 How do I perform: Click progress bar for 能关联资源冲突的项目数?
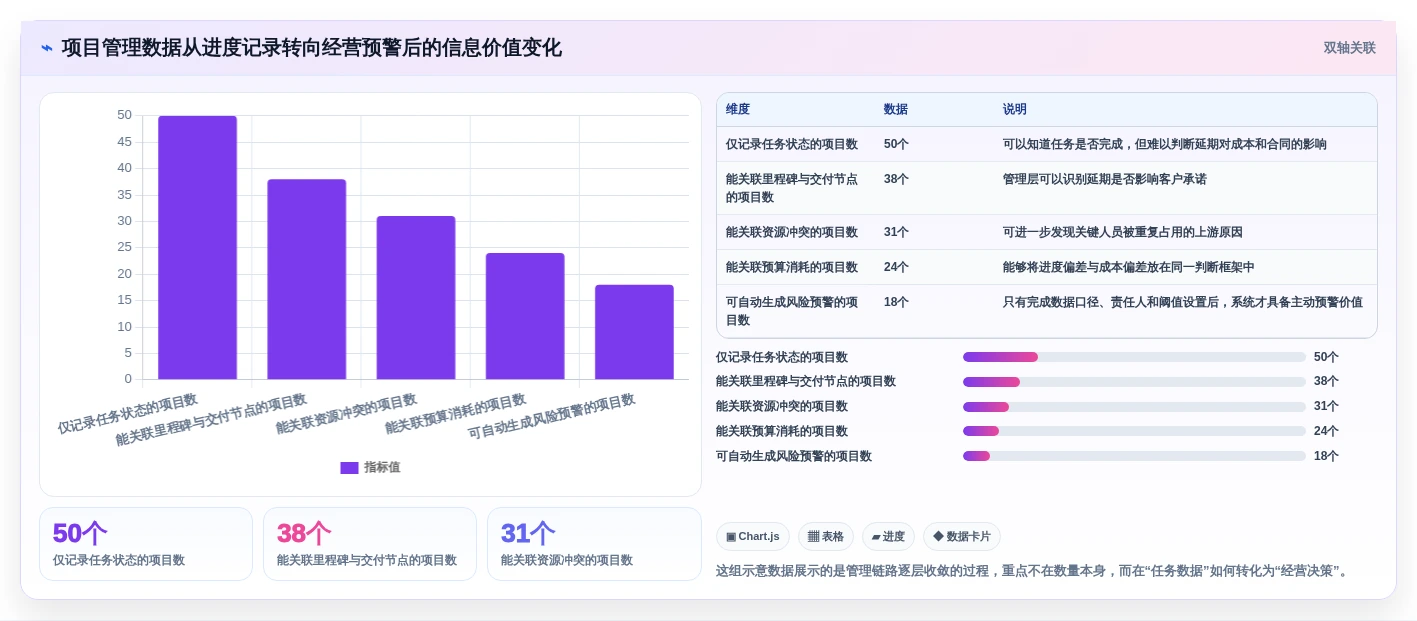coord(1134,407)
